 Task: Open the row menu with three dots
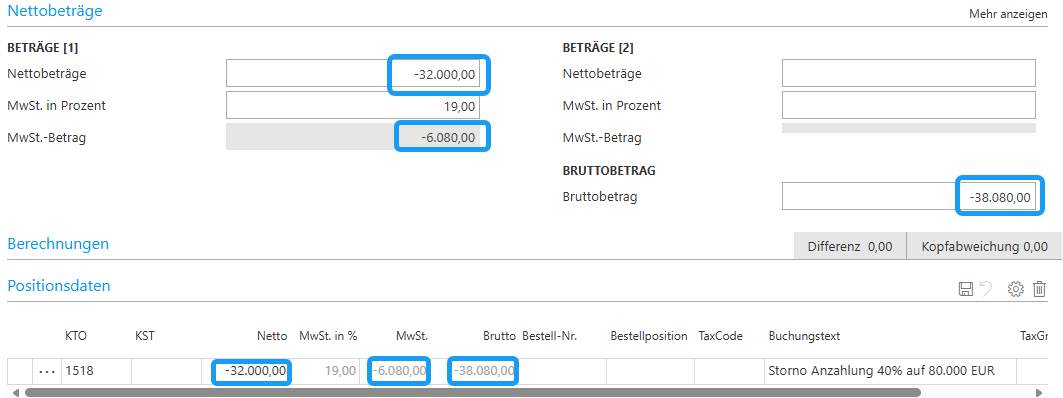pos(47,372)
